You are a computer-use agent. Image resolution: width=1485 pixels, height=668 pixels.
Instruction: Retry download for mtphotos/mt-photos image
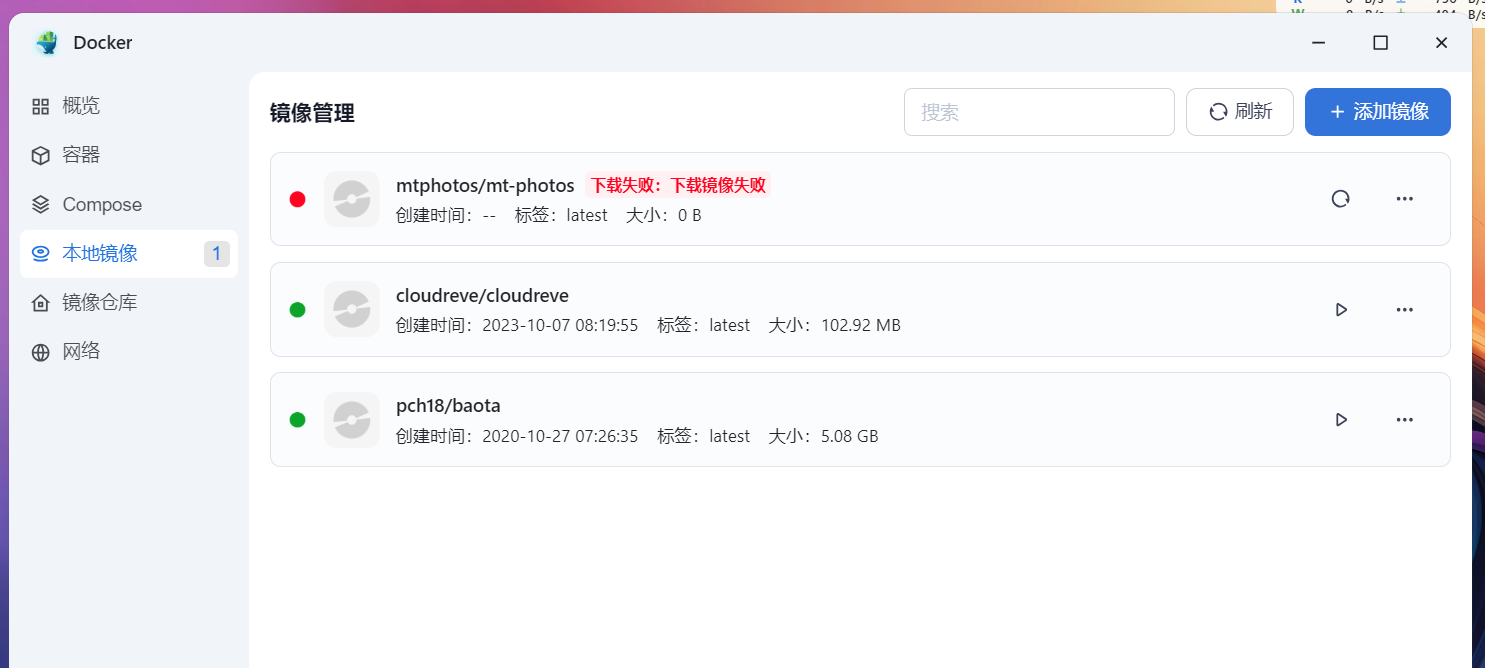pyautogui.click(x=1341, y=199)
